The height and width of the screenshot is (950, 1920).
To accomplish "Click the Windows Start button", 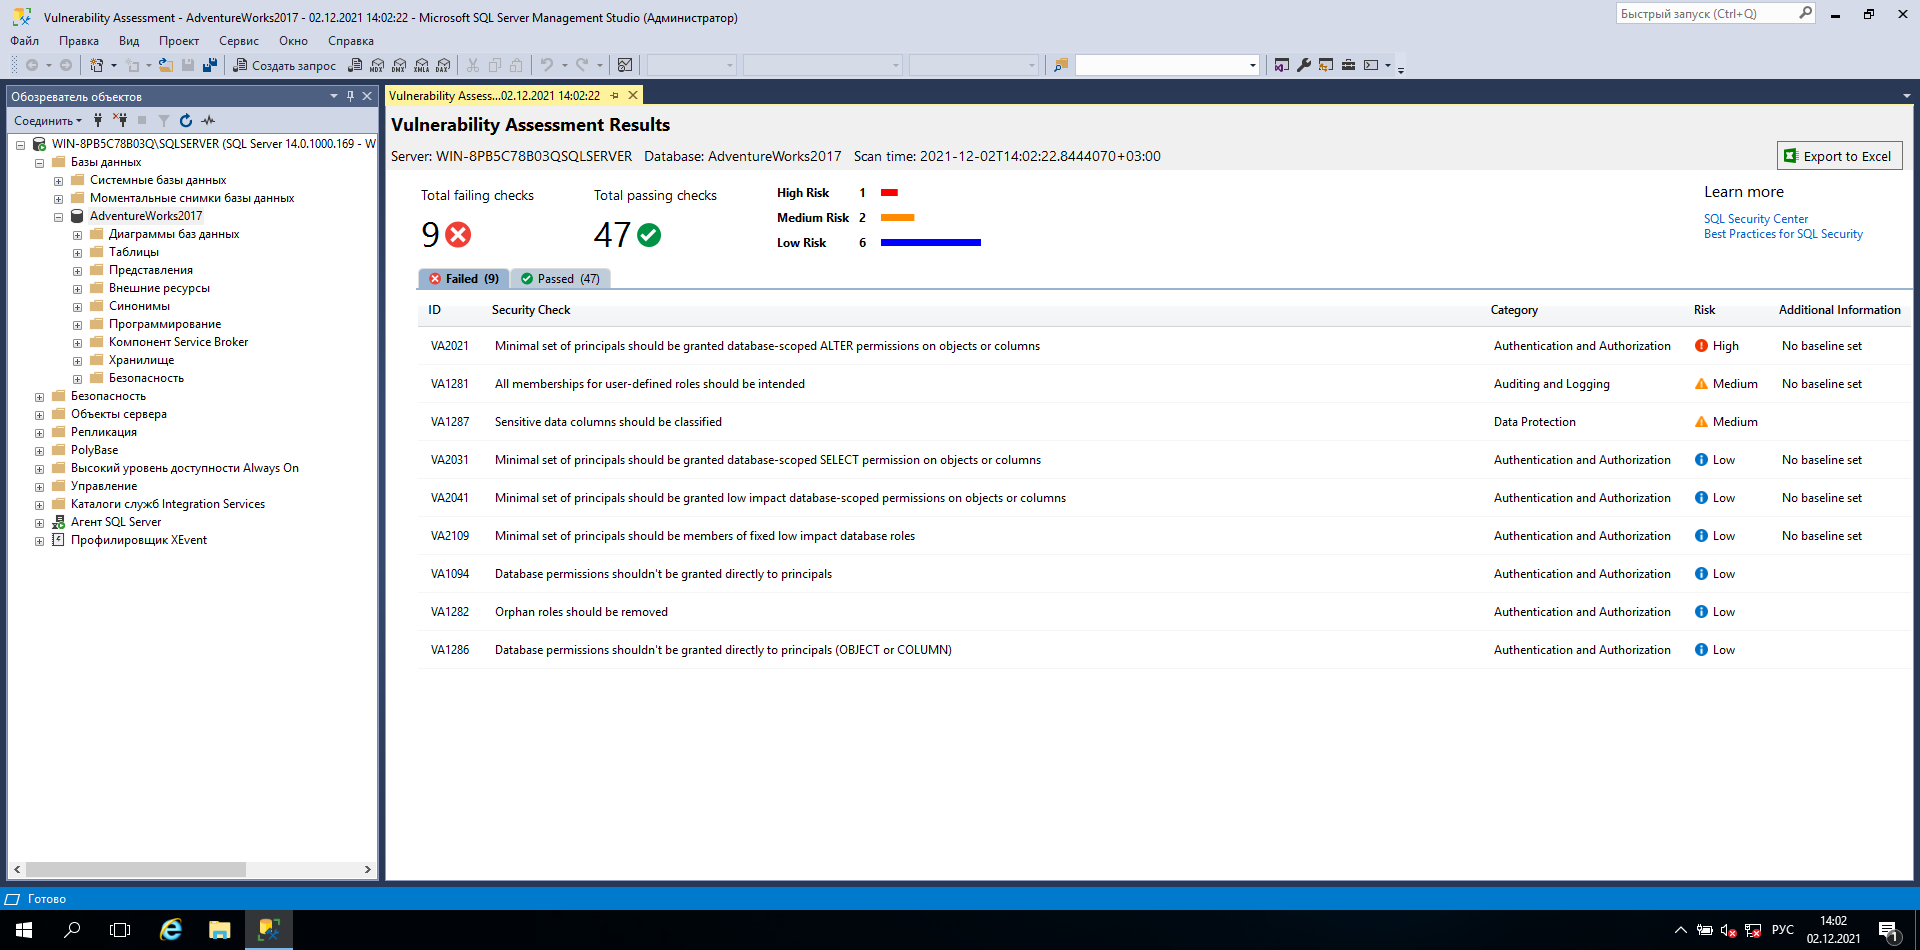I will (24, 930).
